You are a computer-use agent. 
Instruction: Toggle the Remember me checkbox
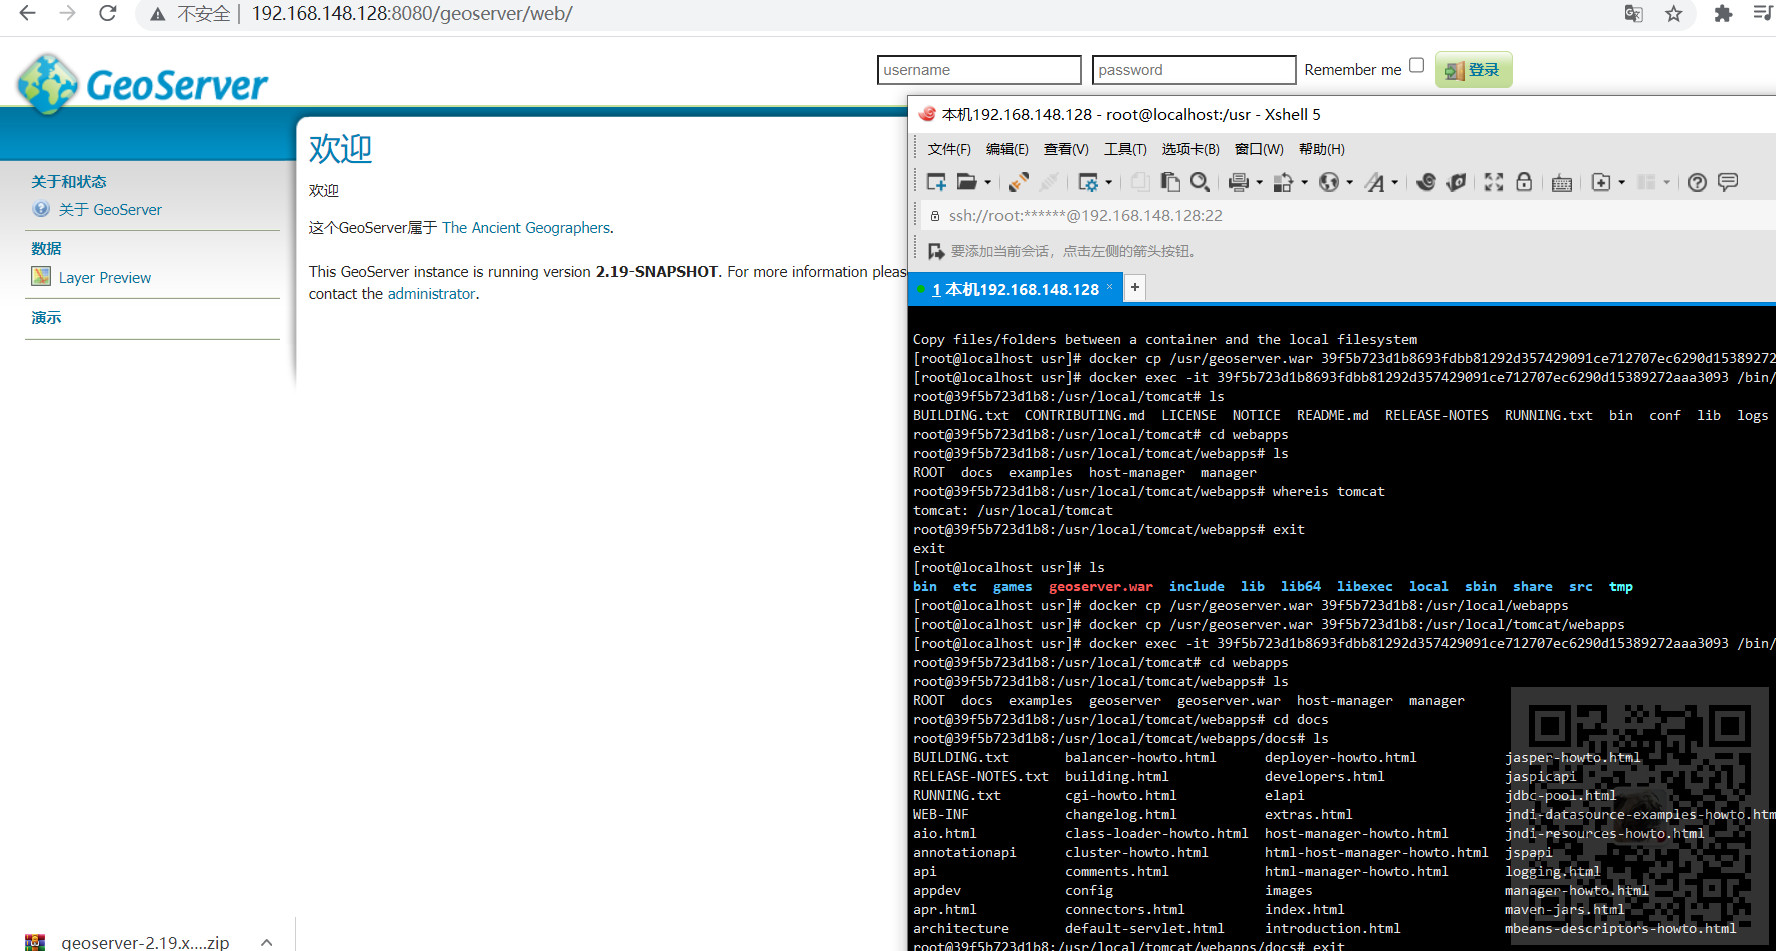[1416, 65]
